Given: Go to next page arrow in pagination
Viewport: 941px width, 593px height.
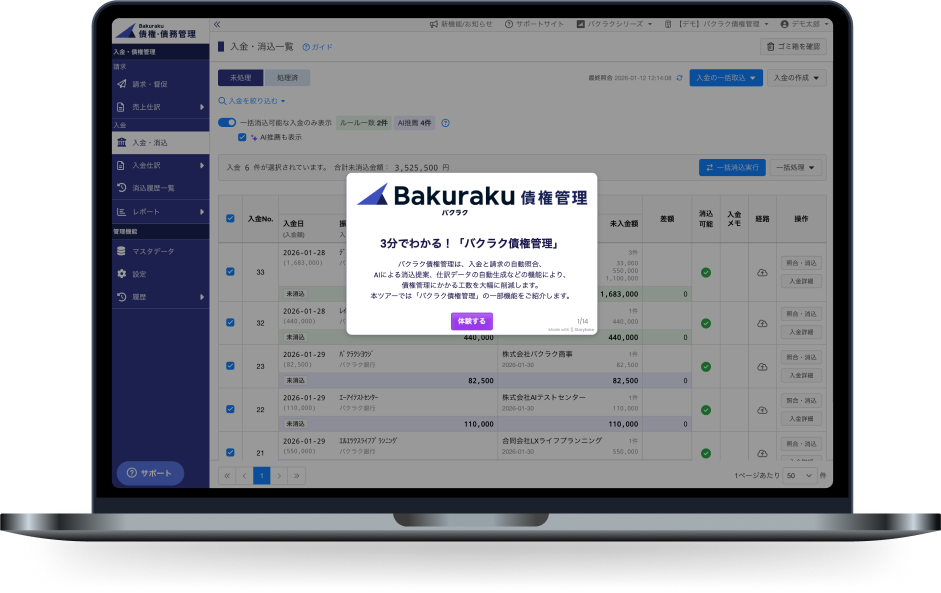Looking at the screenshot, I should pyautogui.click(x=279, y=476).
